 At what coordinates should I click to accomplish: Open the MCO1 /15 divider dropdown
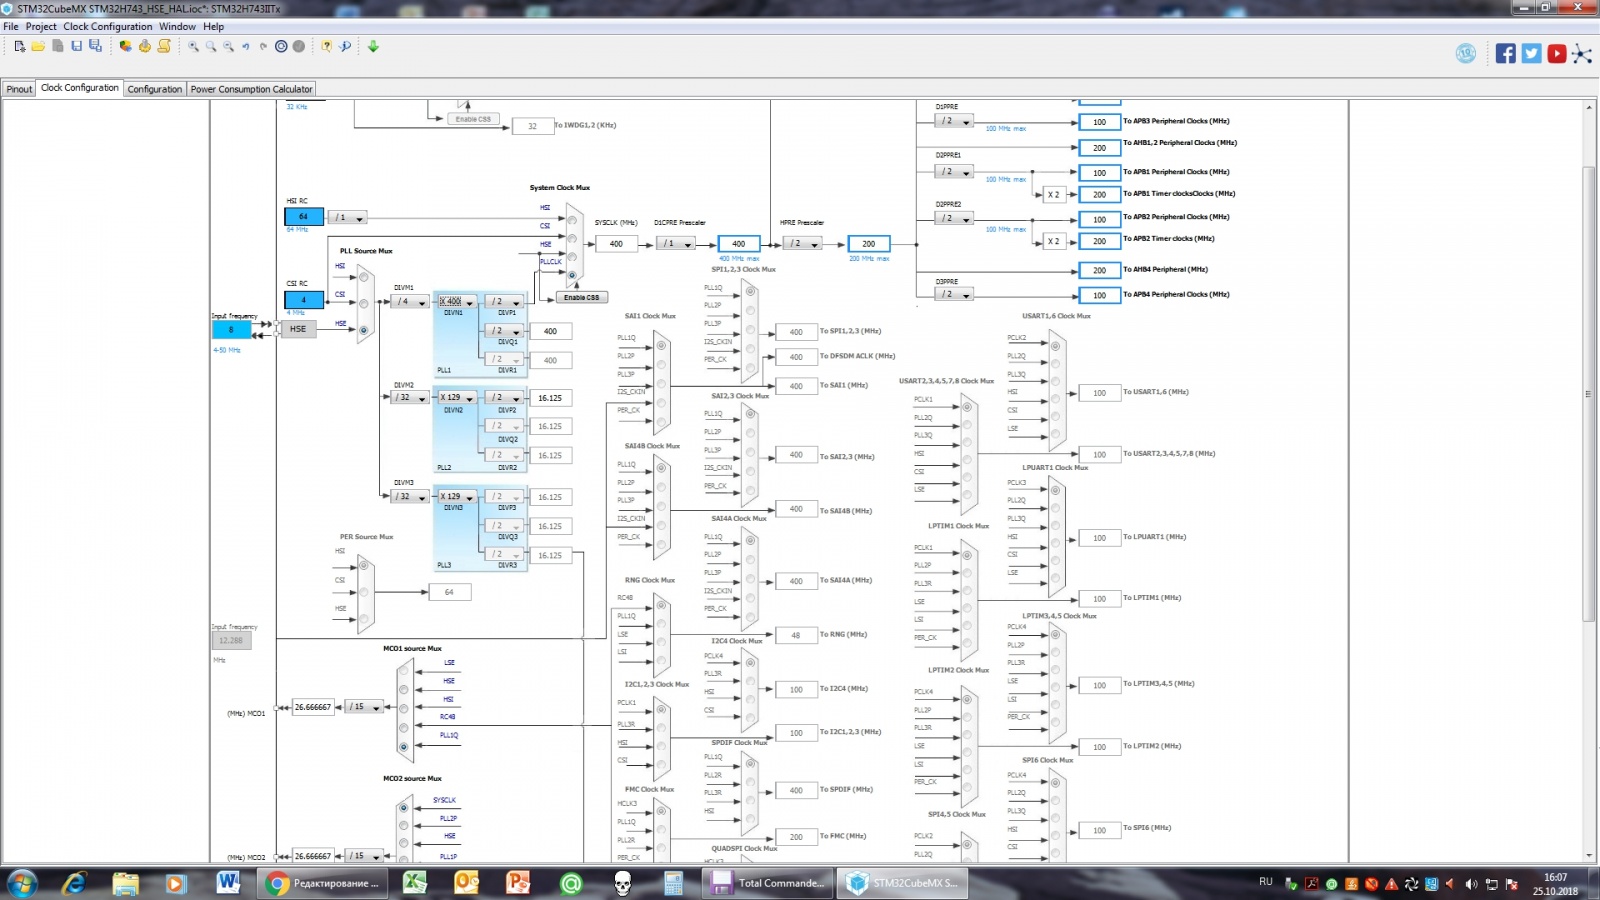[x=365, y=707]
